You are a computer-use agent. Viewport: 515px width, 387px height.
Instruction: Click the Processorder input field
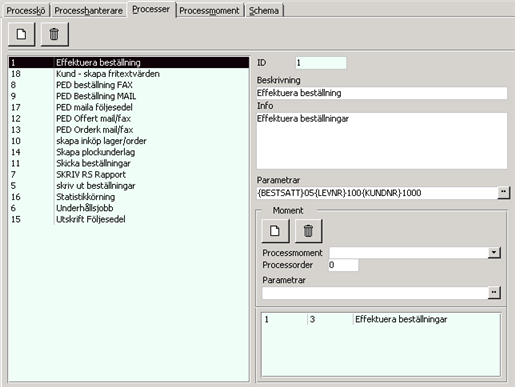(x=343, y=265)
